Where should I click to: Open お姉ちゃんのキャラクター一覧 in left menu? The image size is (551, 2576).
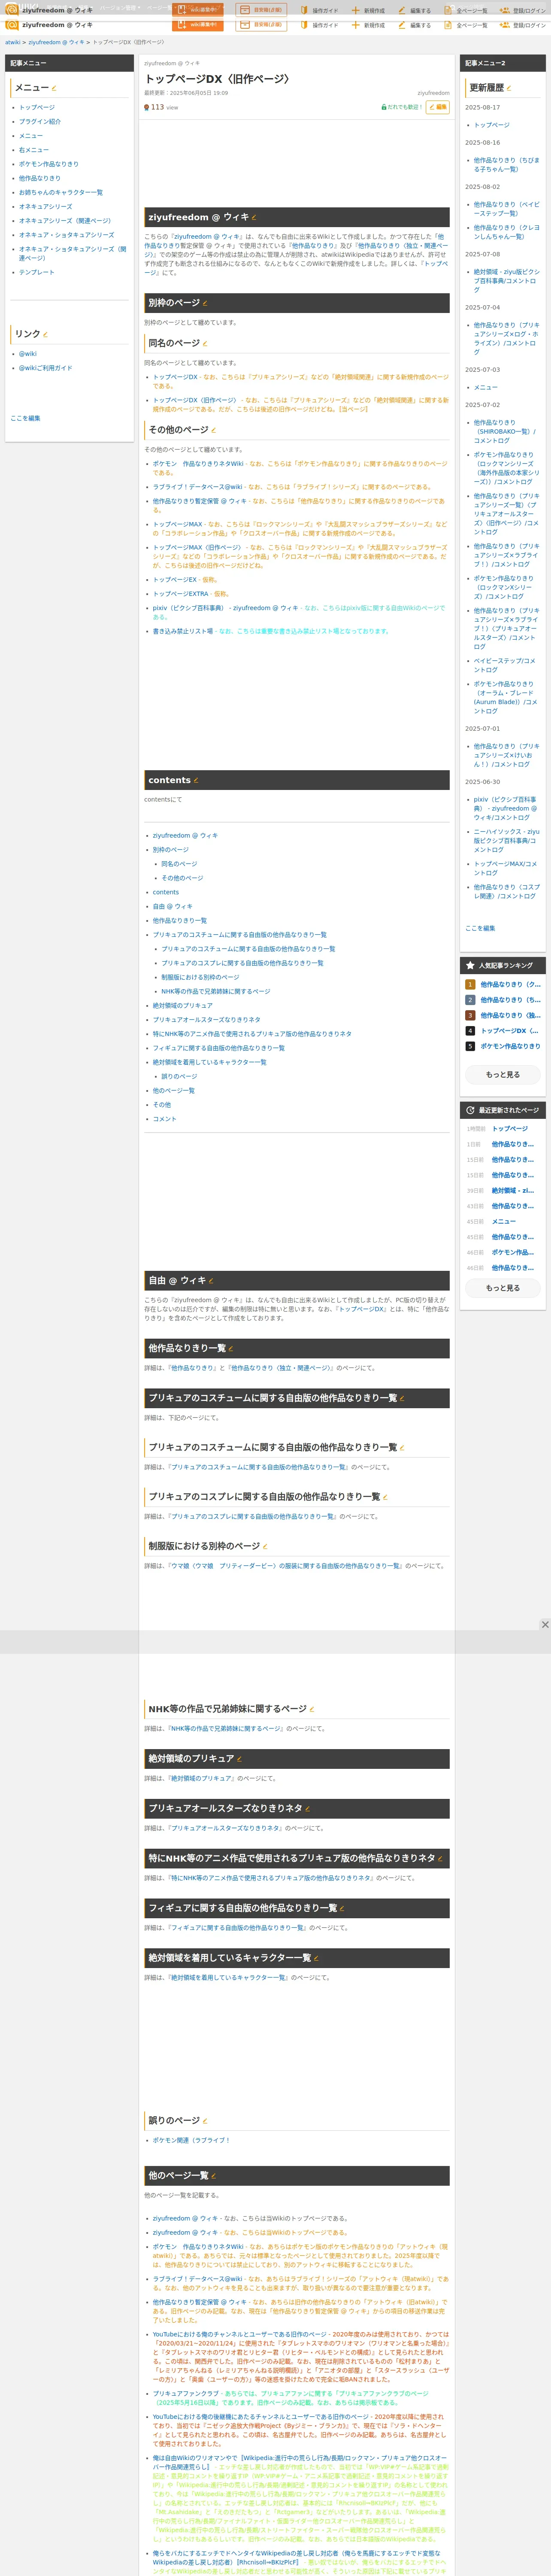point(61,192)
